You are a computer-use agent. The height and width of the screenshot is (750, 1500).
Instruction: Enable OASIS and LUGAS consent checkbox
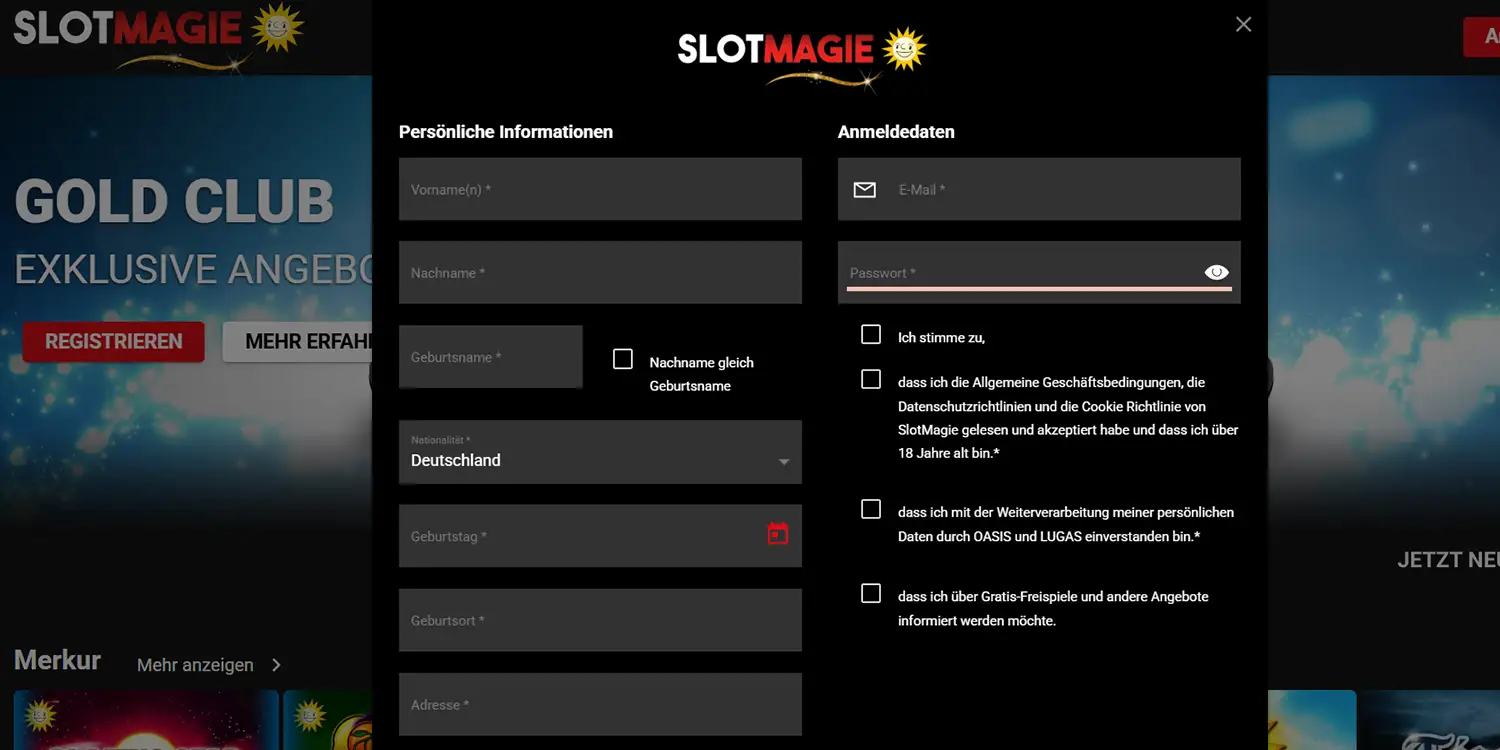[x=871, y=509]
